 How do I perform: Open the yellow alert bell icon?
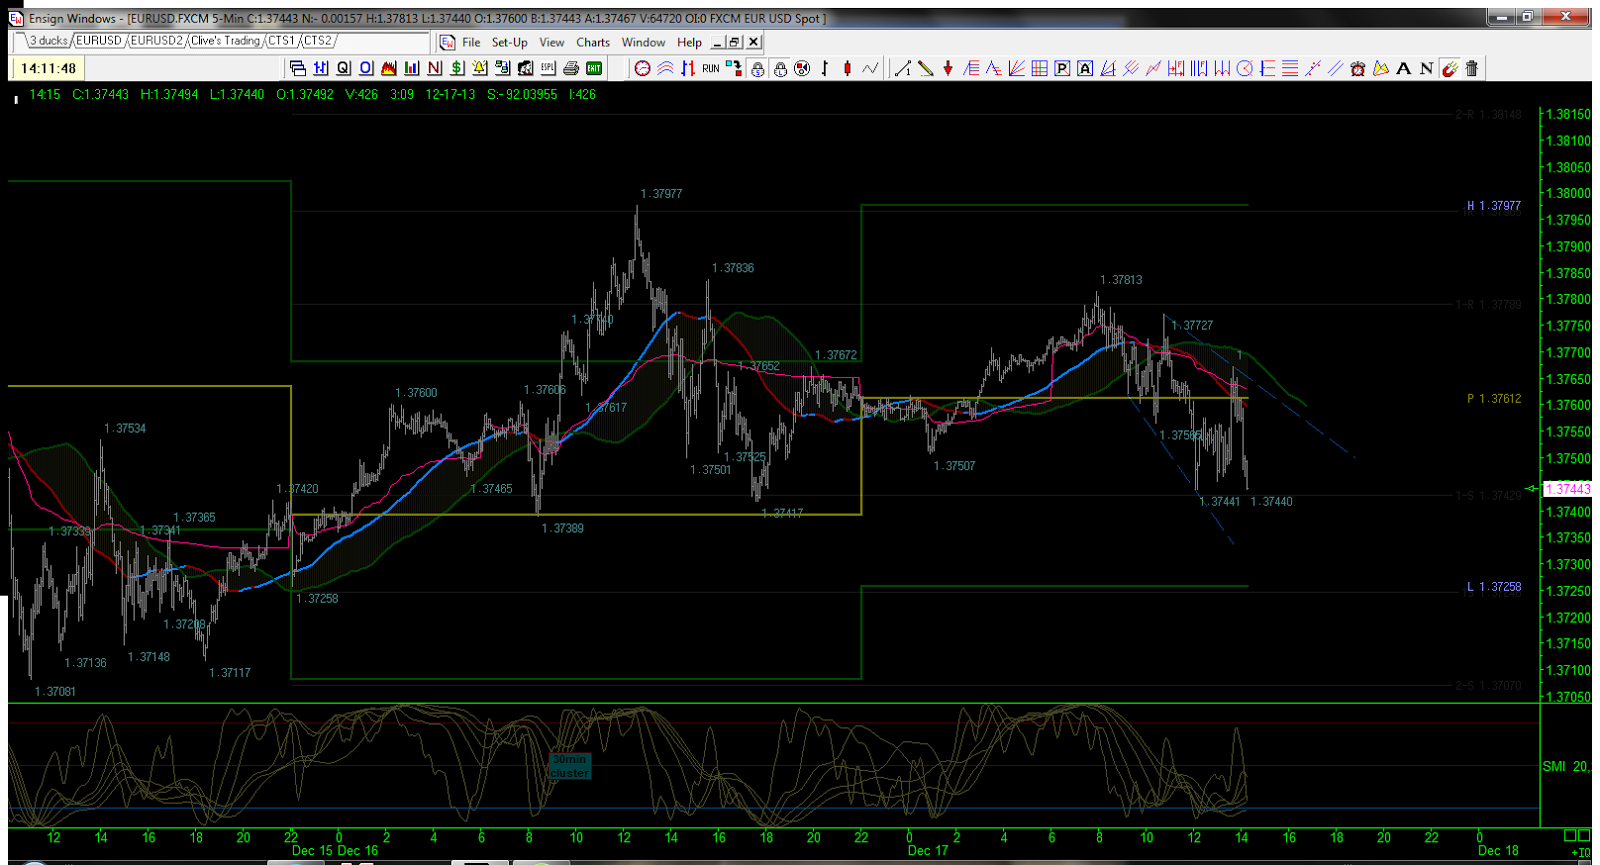(479, 68)
